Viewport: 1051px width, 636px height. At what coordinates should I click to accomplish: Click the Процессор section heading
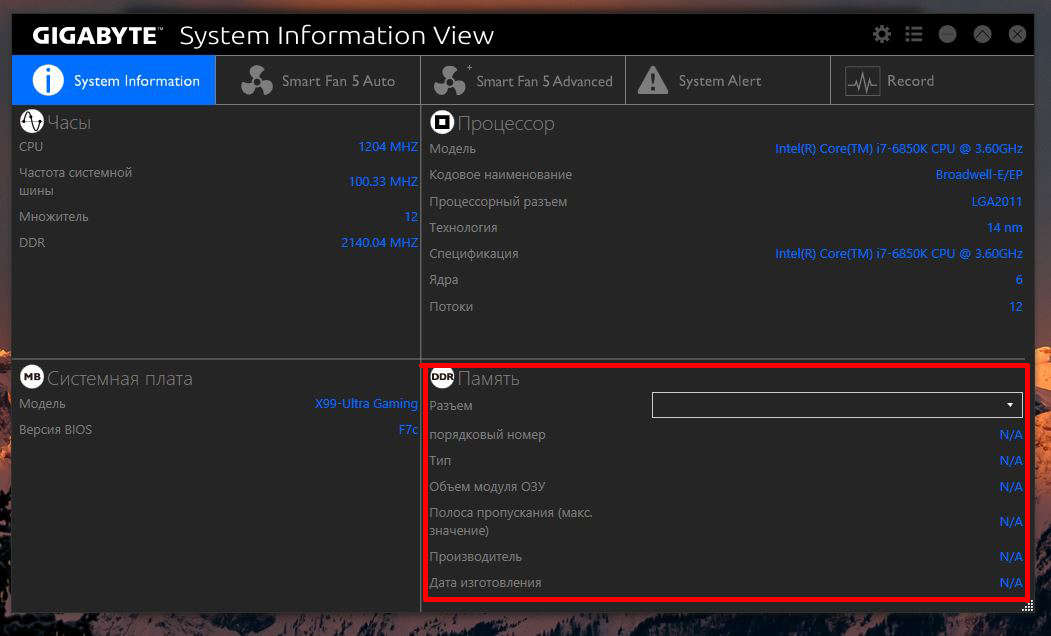coord(506,124)
